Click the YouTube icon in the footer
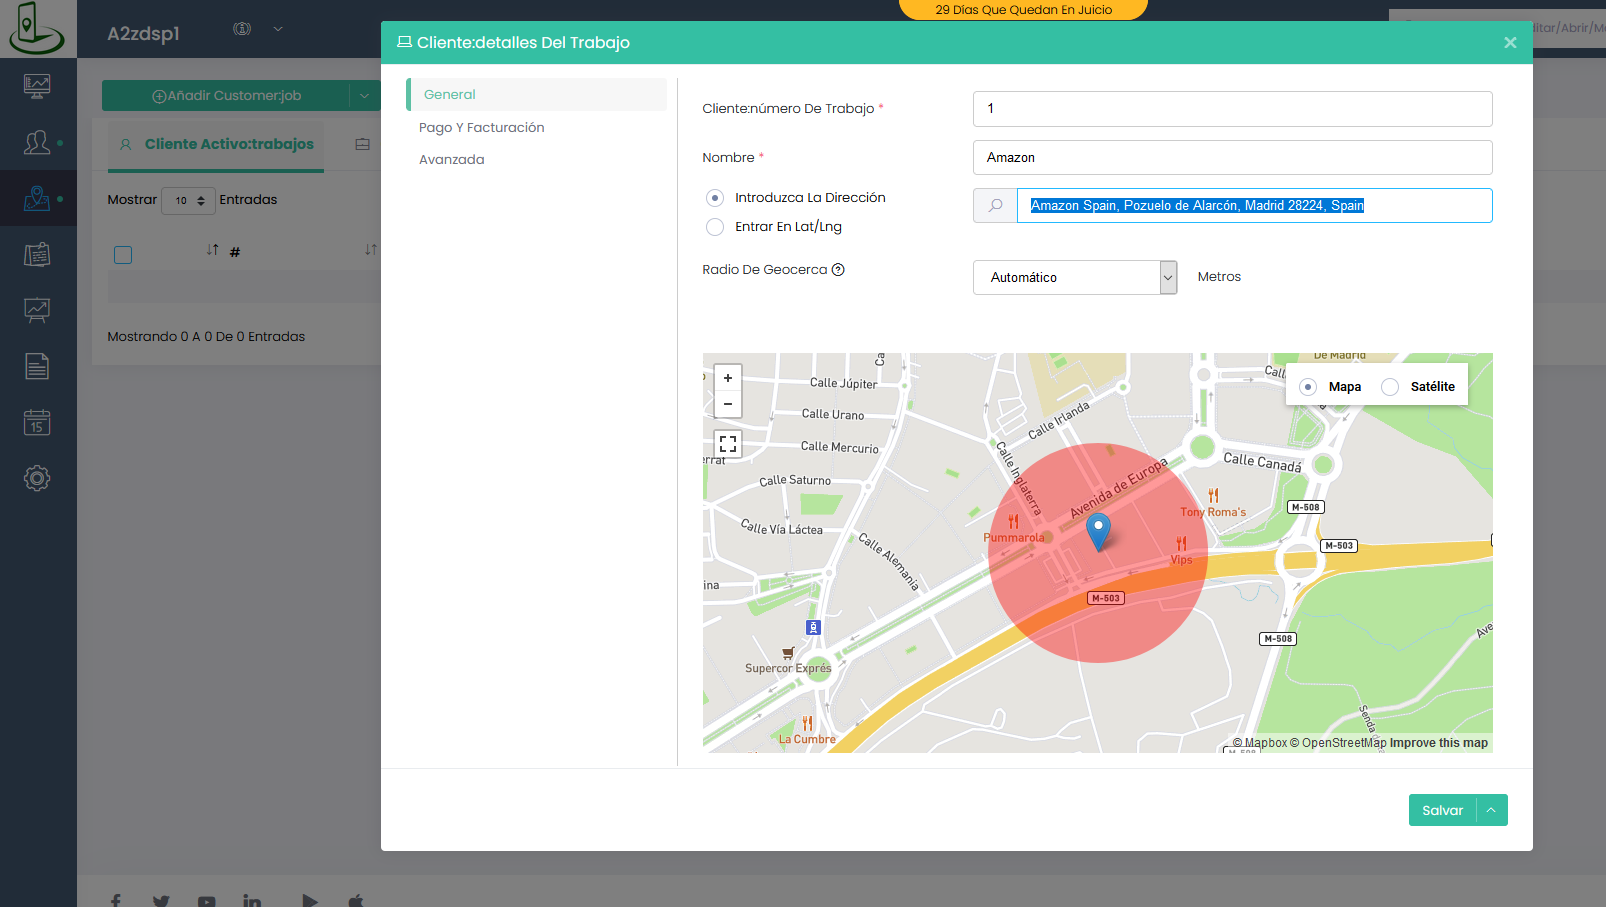 point(207,901)
